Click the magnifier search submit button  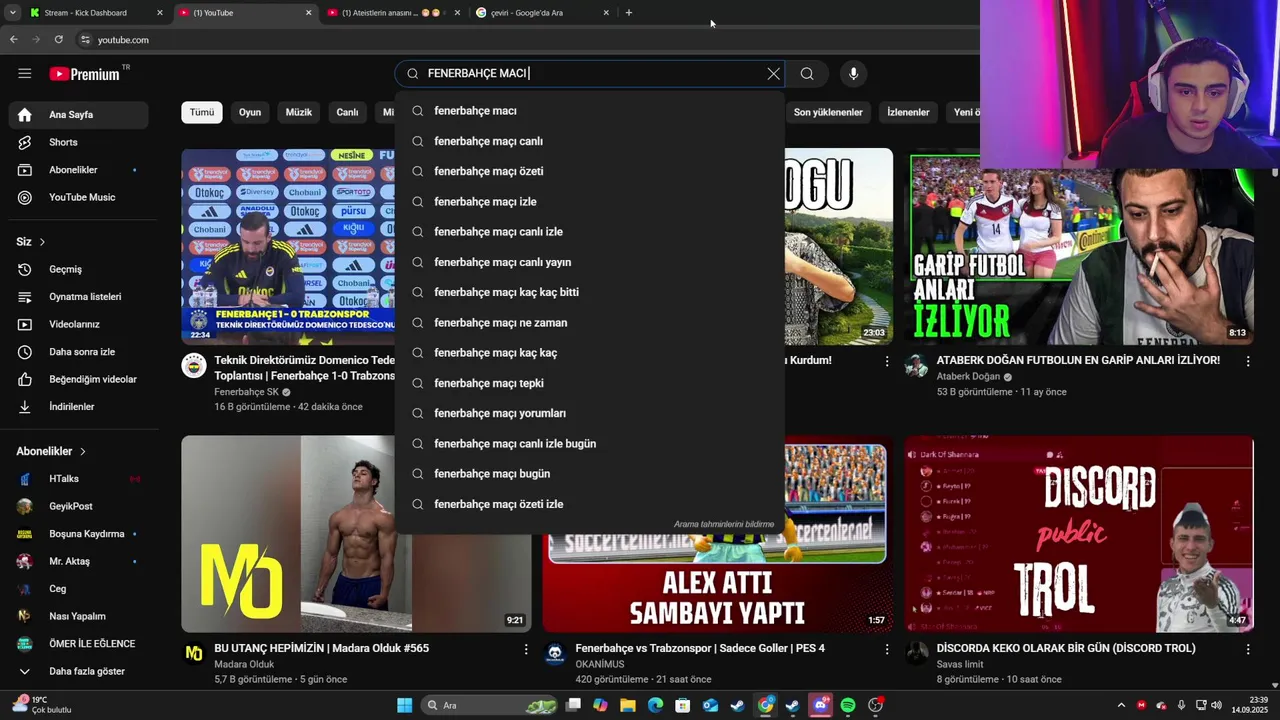click(x=807, y=73)
